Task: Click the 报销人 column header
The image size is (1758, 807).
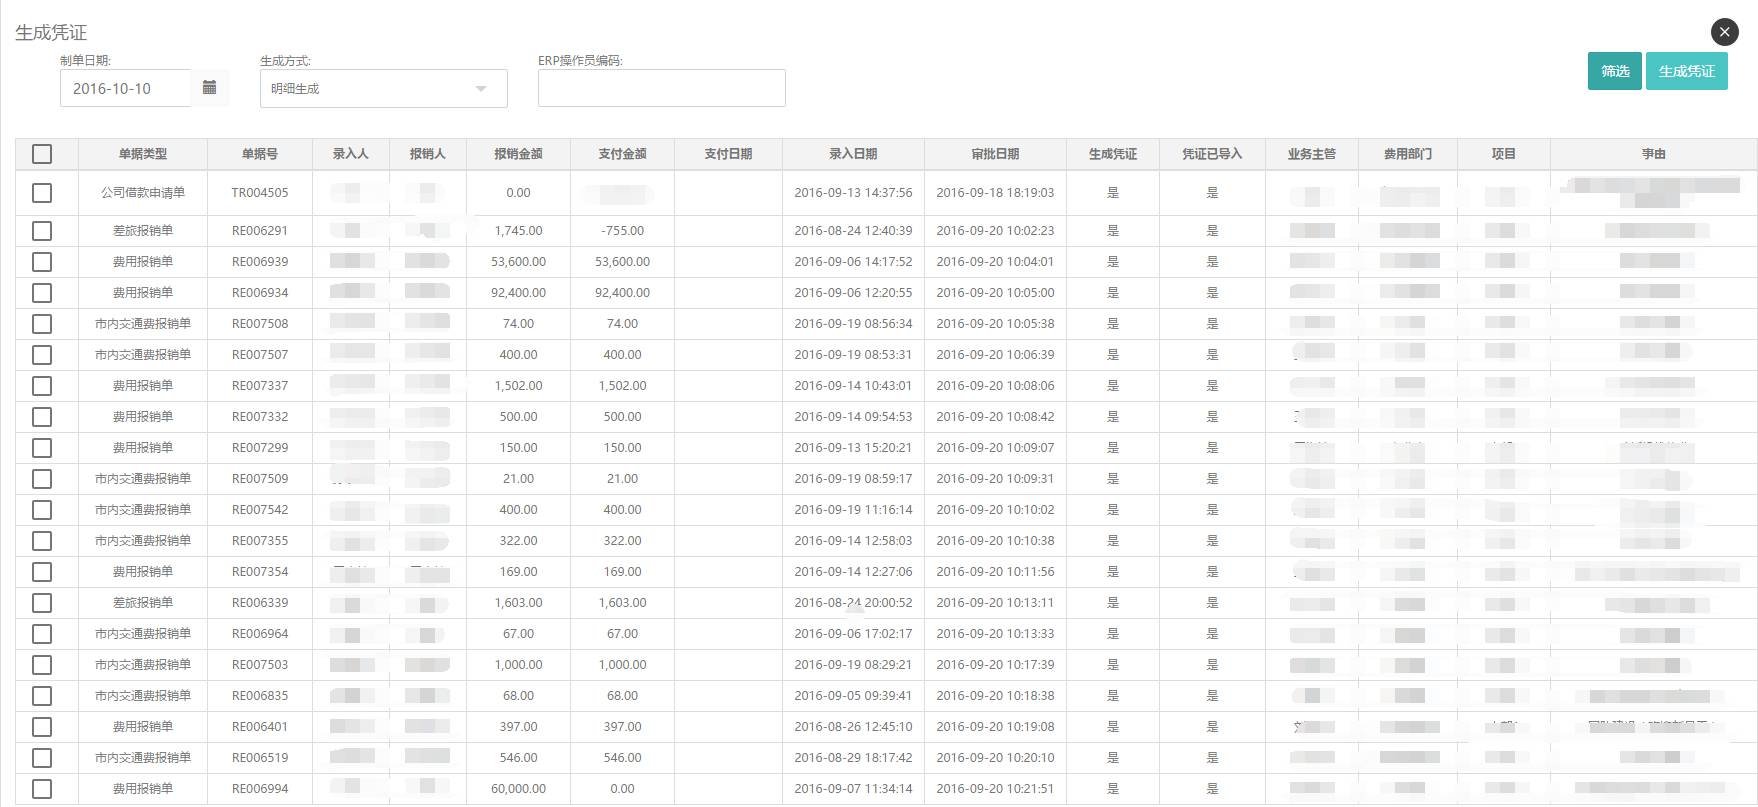Action: point(428,154)
